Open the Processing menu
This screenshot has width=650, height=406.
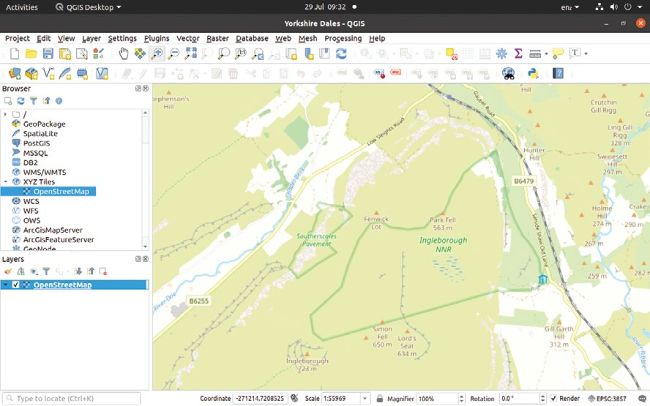[x=343, y=38]
